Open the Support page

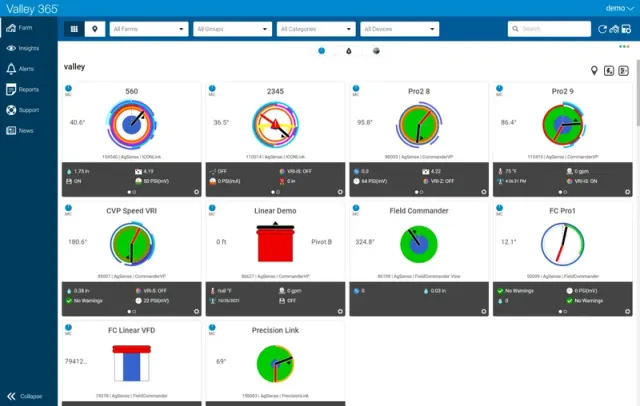28,110
